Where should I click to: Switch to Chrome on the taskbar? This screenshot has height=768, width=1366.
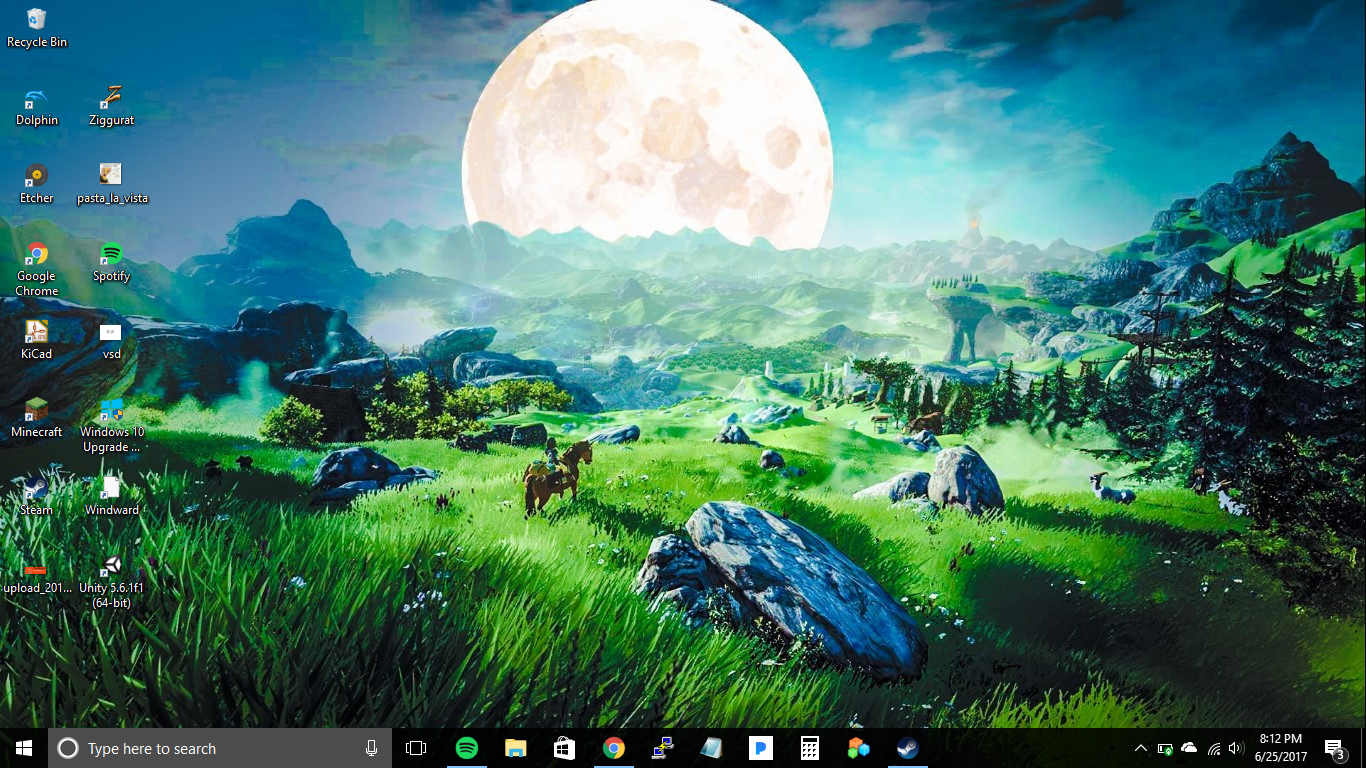point(613,748)
